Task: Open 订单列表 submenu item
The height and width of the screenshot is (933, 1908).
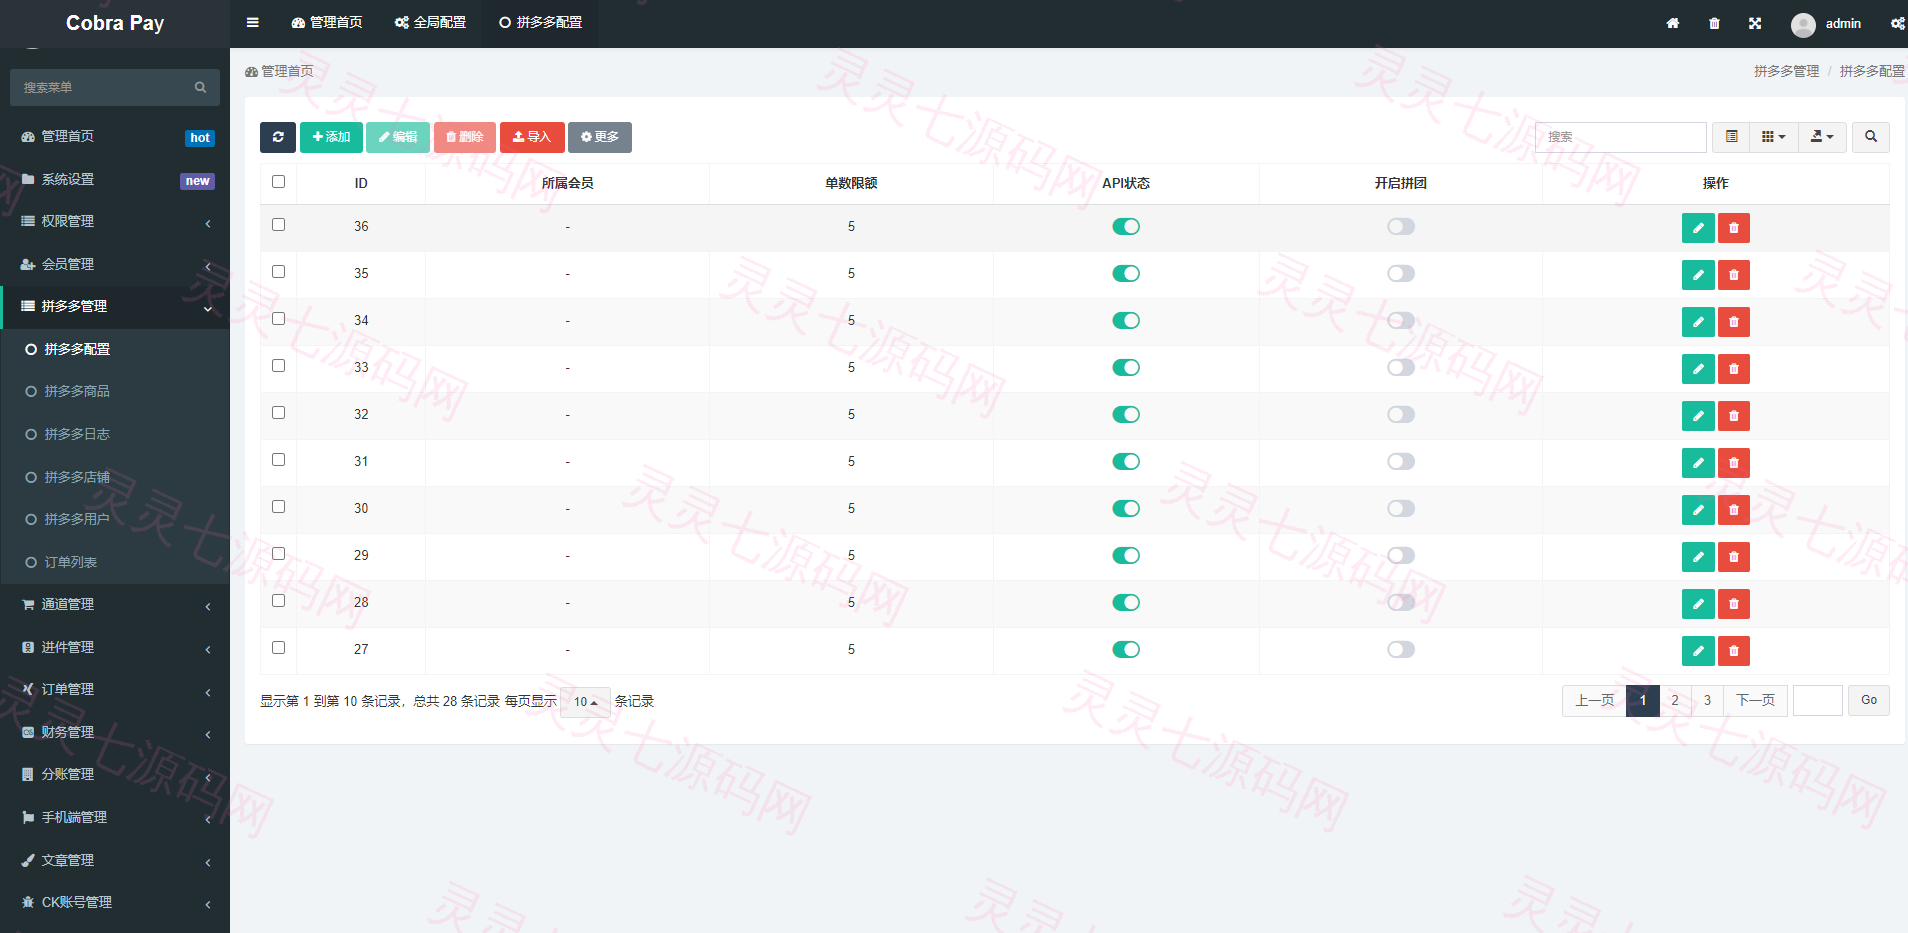Action: [x=115, y=563]
